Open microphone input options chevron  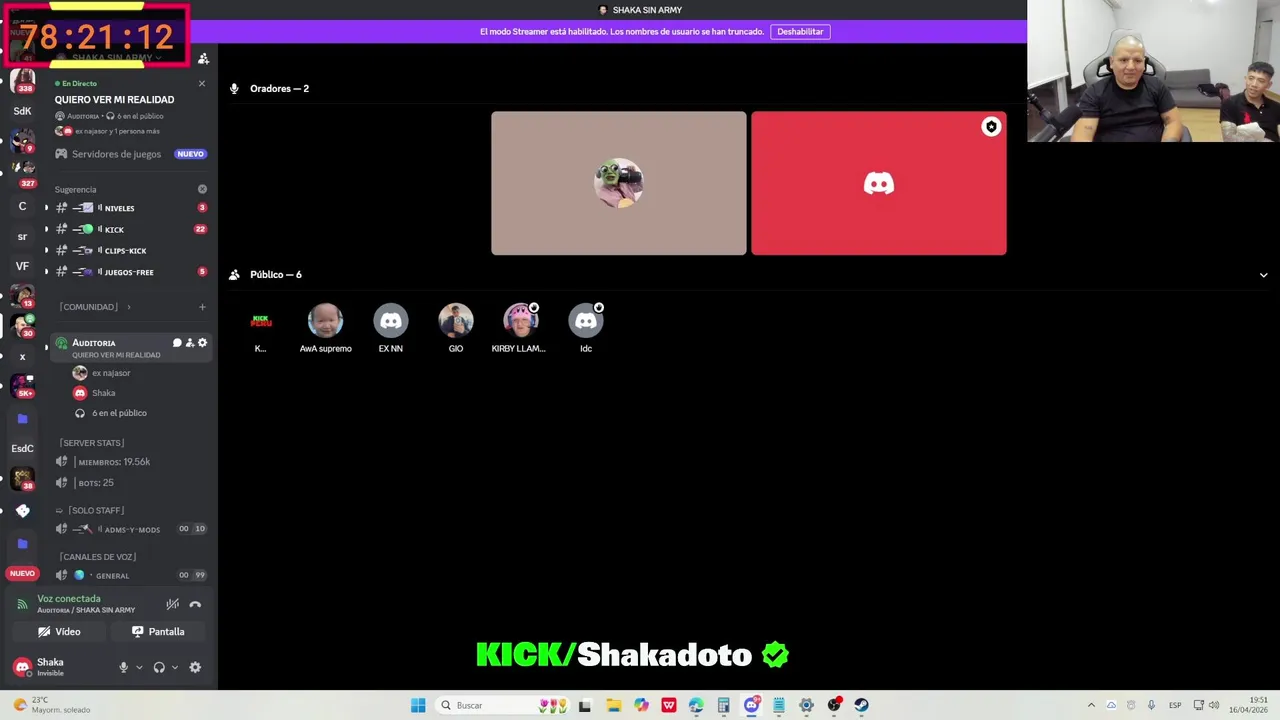click(139, 667)
